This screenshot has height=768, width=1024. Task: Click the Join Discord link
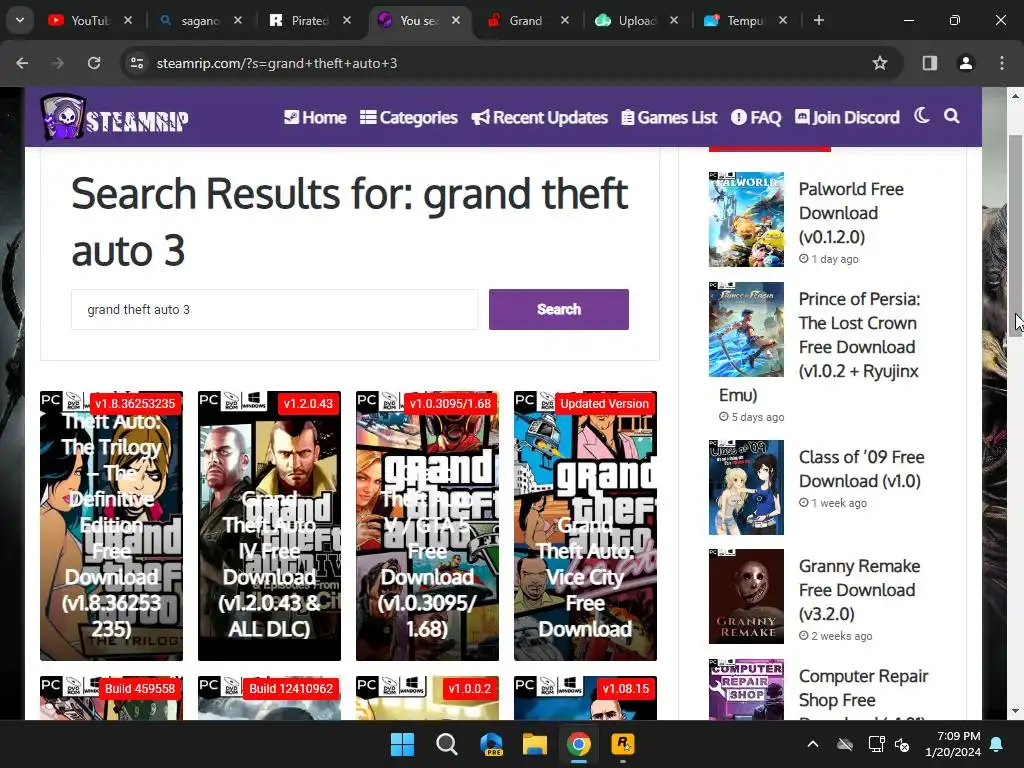(x=847, y=118)
